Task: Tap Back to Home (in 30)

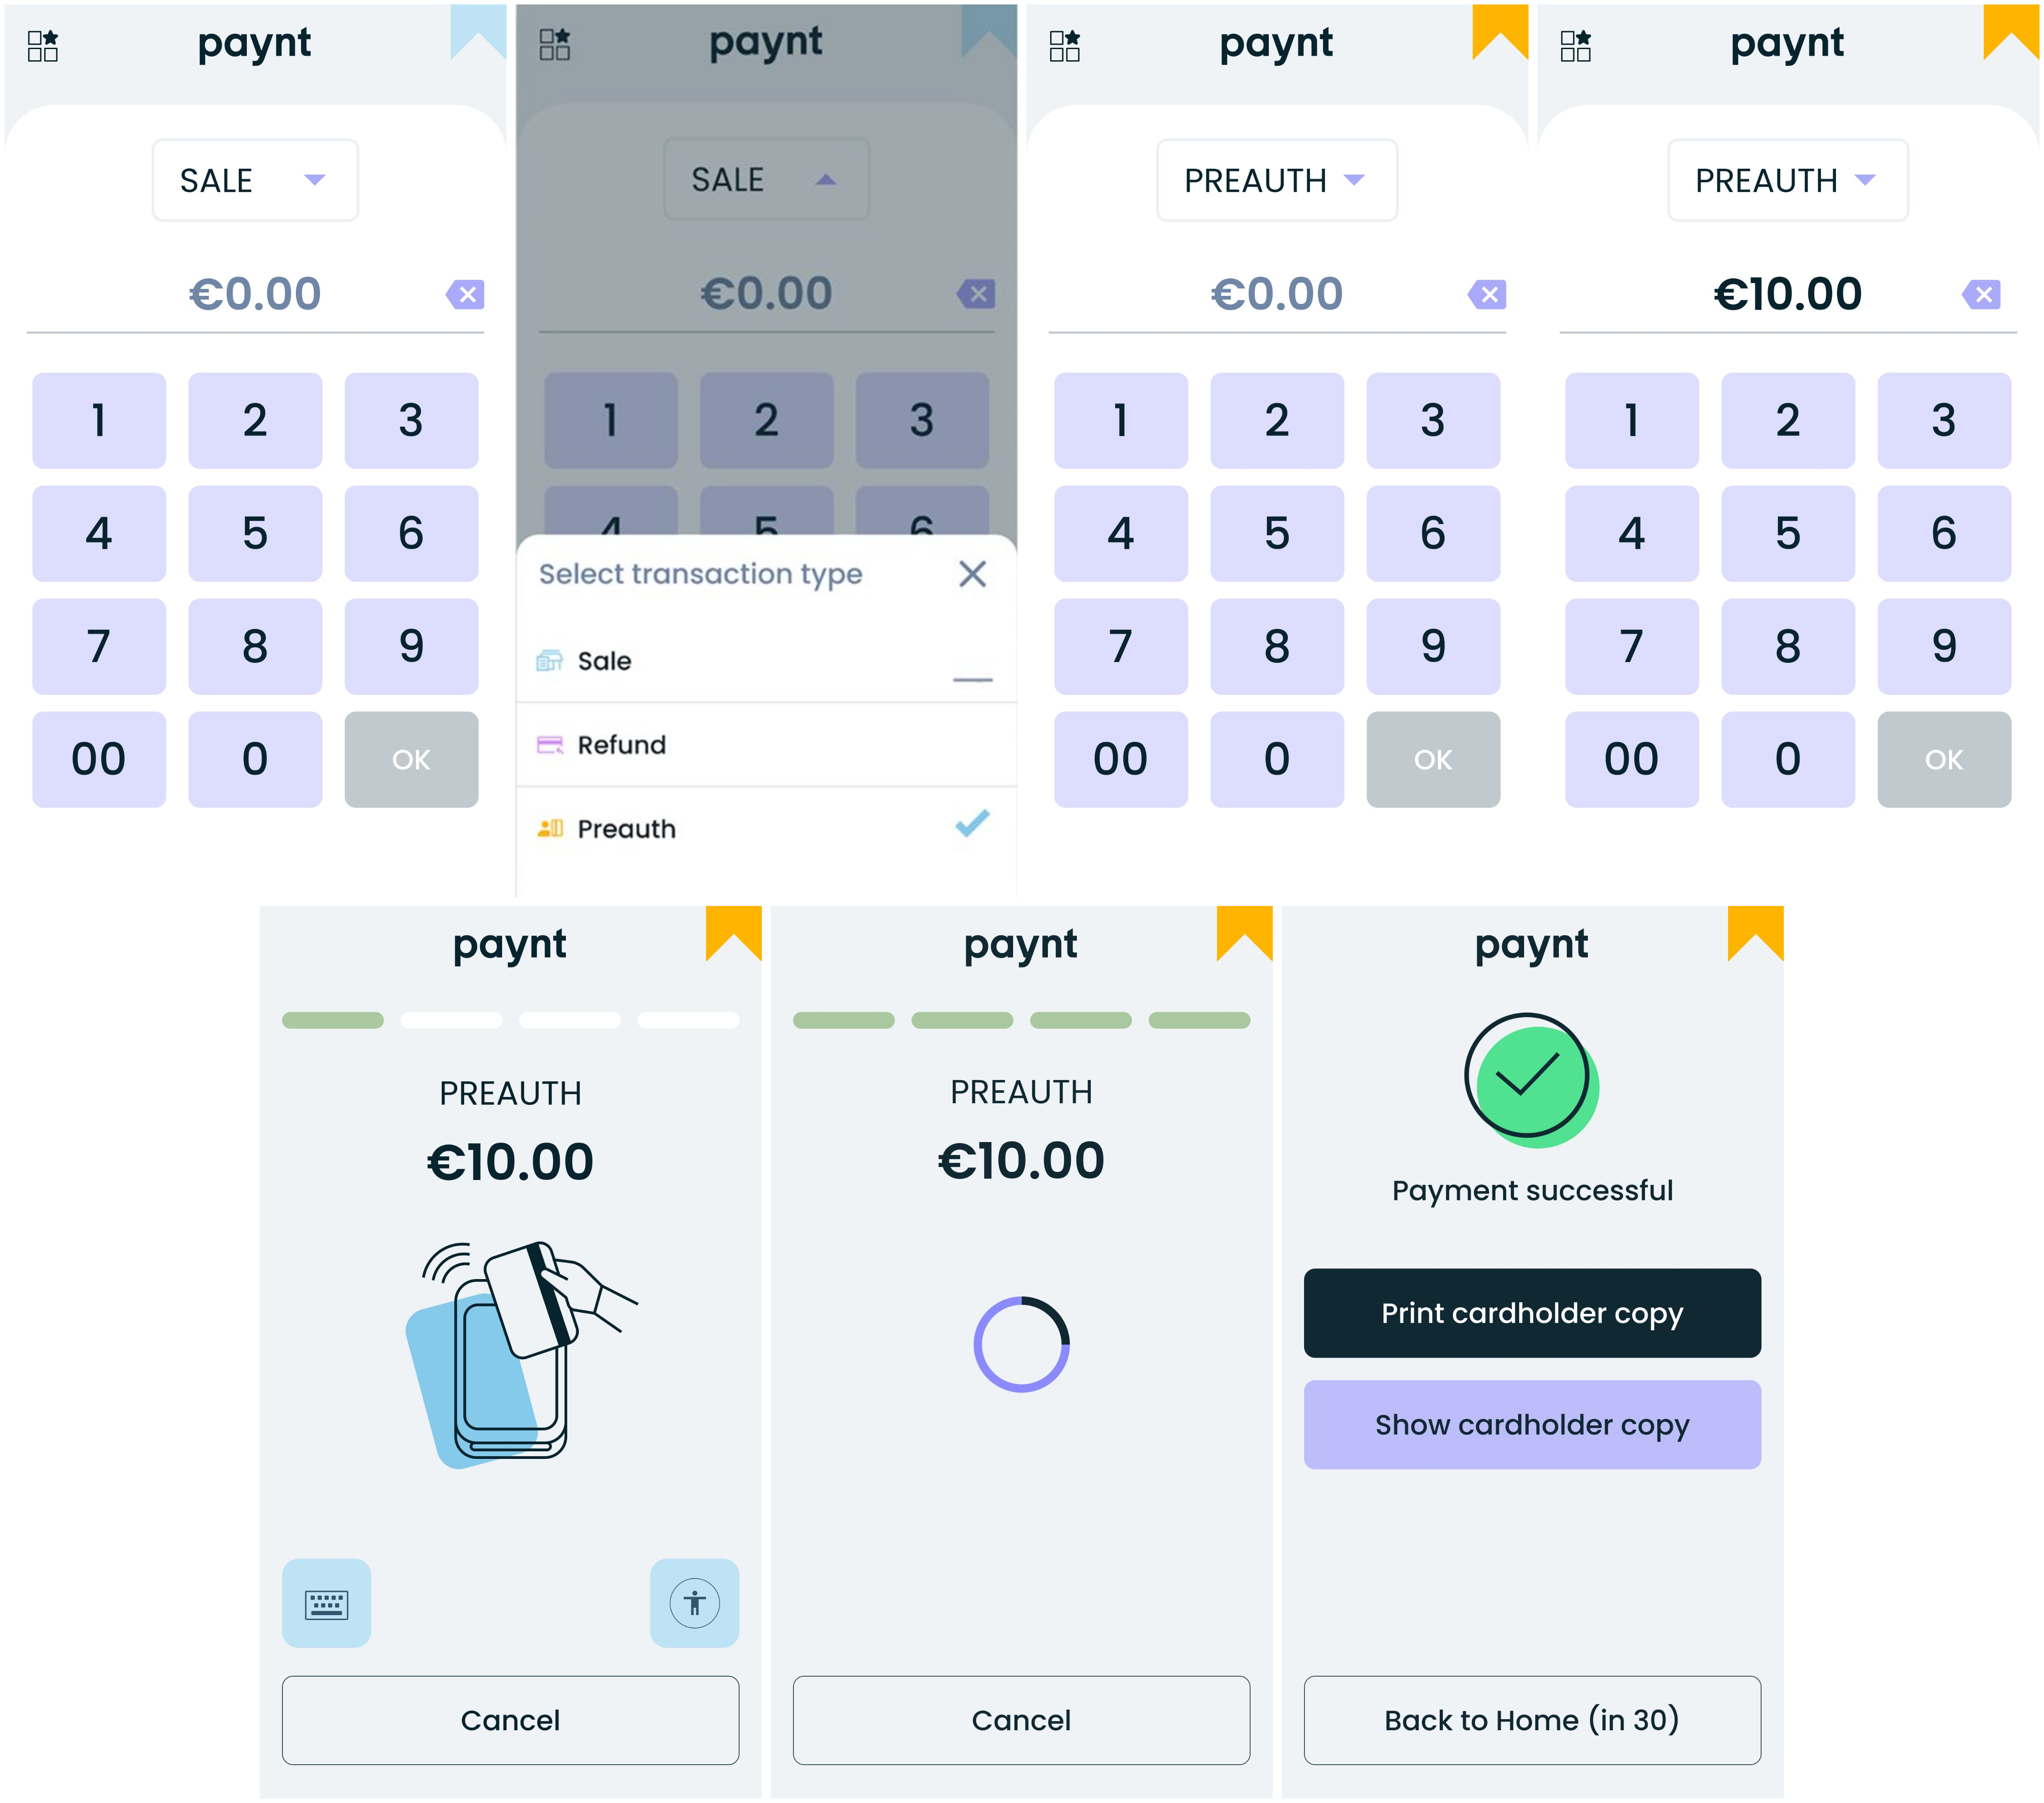Action: click(1531, 1720)
